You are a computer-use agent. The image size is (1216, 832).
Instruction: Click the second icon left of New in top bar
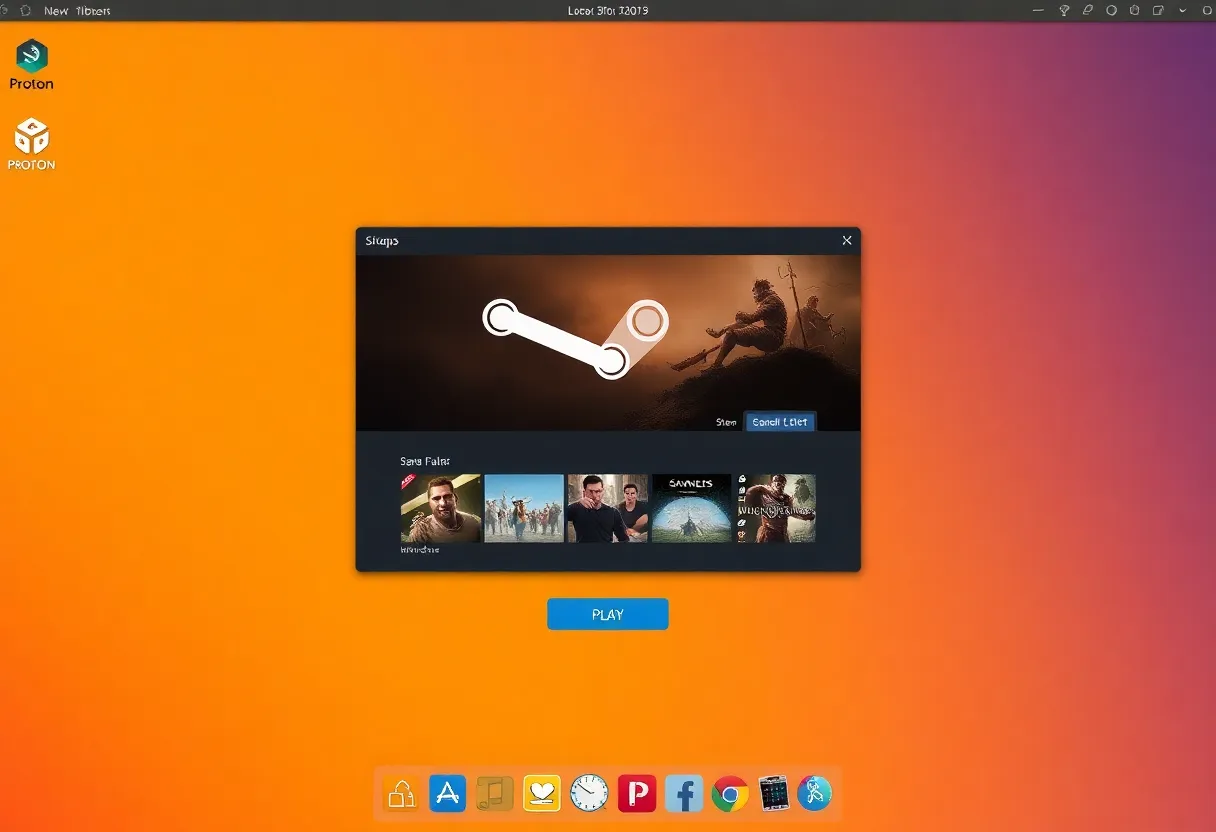[26, 11]
